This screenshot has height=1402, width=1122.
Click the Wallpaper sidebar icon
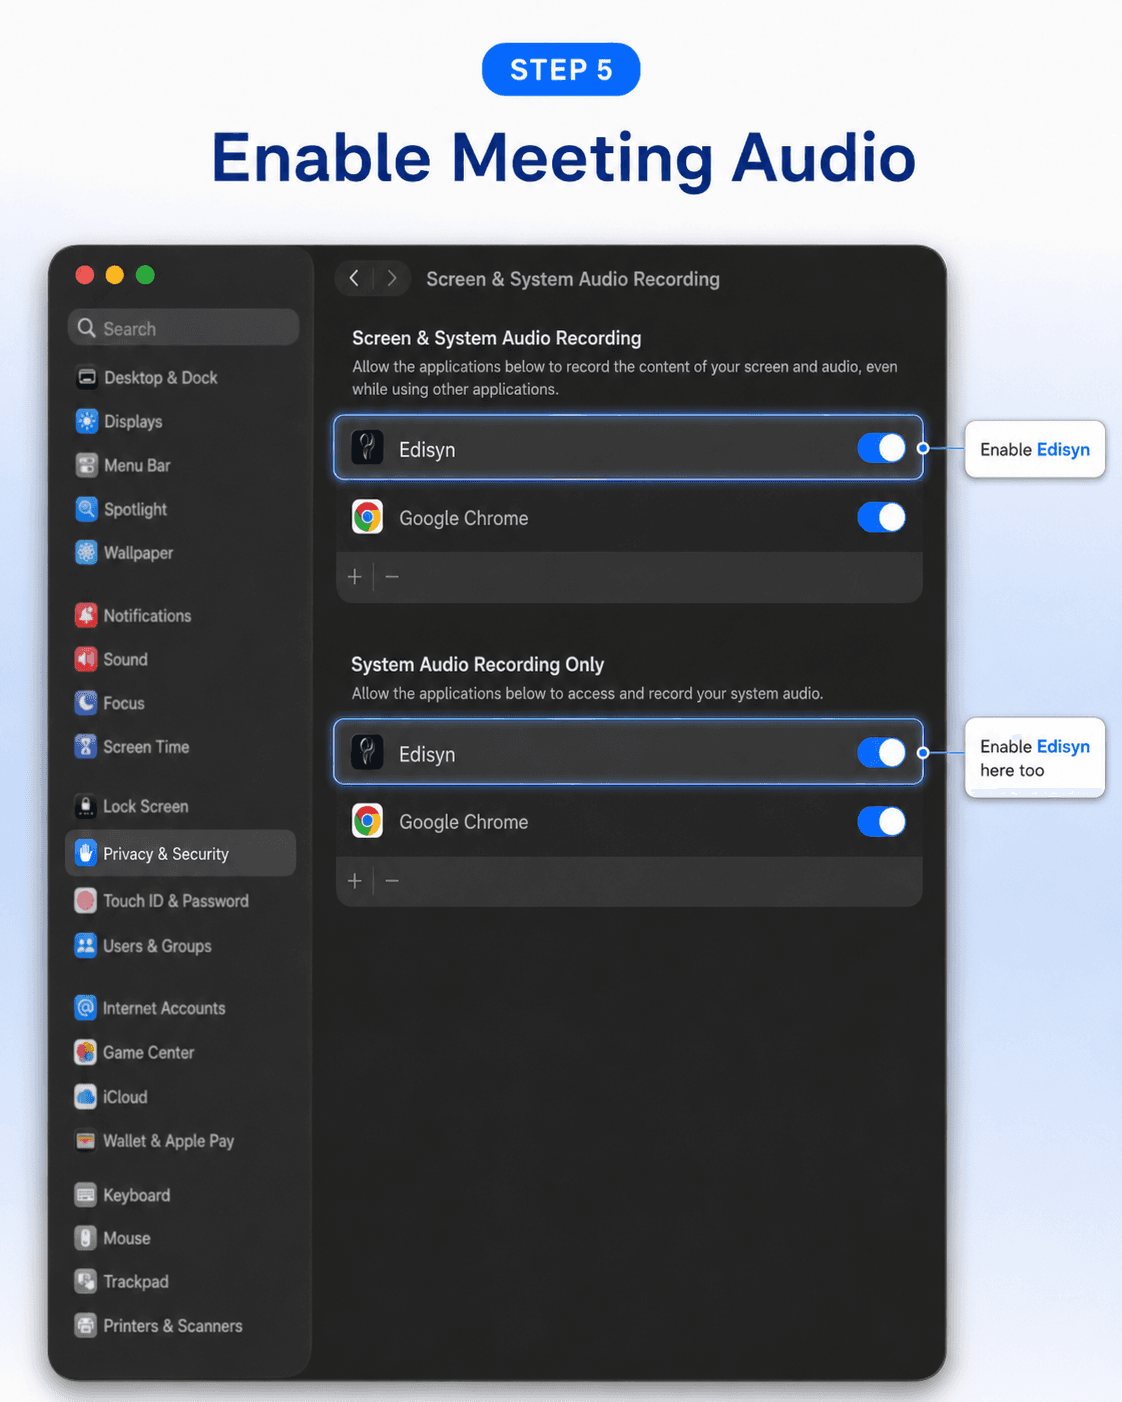(x=86, y=552)
